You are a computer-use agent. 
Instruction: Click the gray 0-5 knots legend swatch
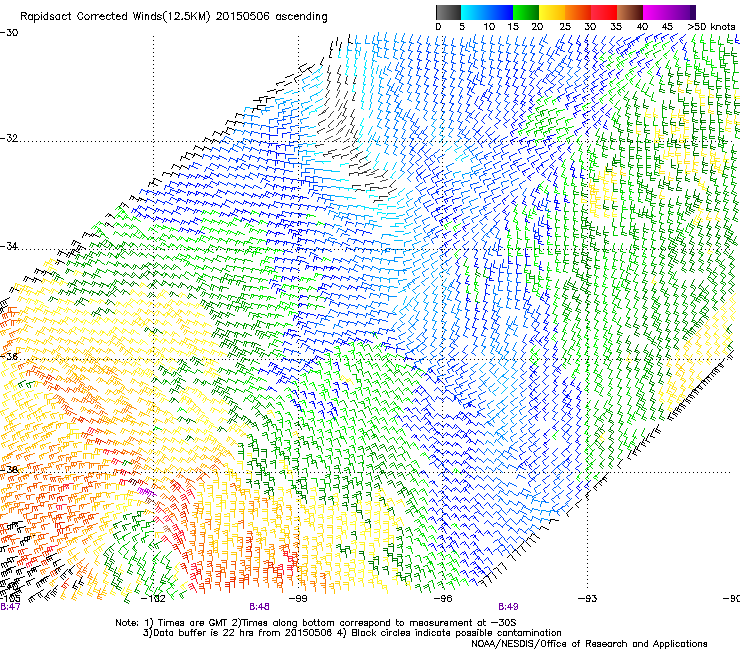[448, 12]
